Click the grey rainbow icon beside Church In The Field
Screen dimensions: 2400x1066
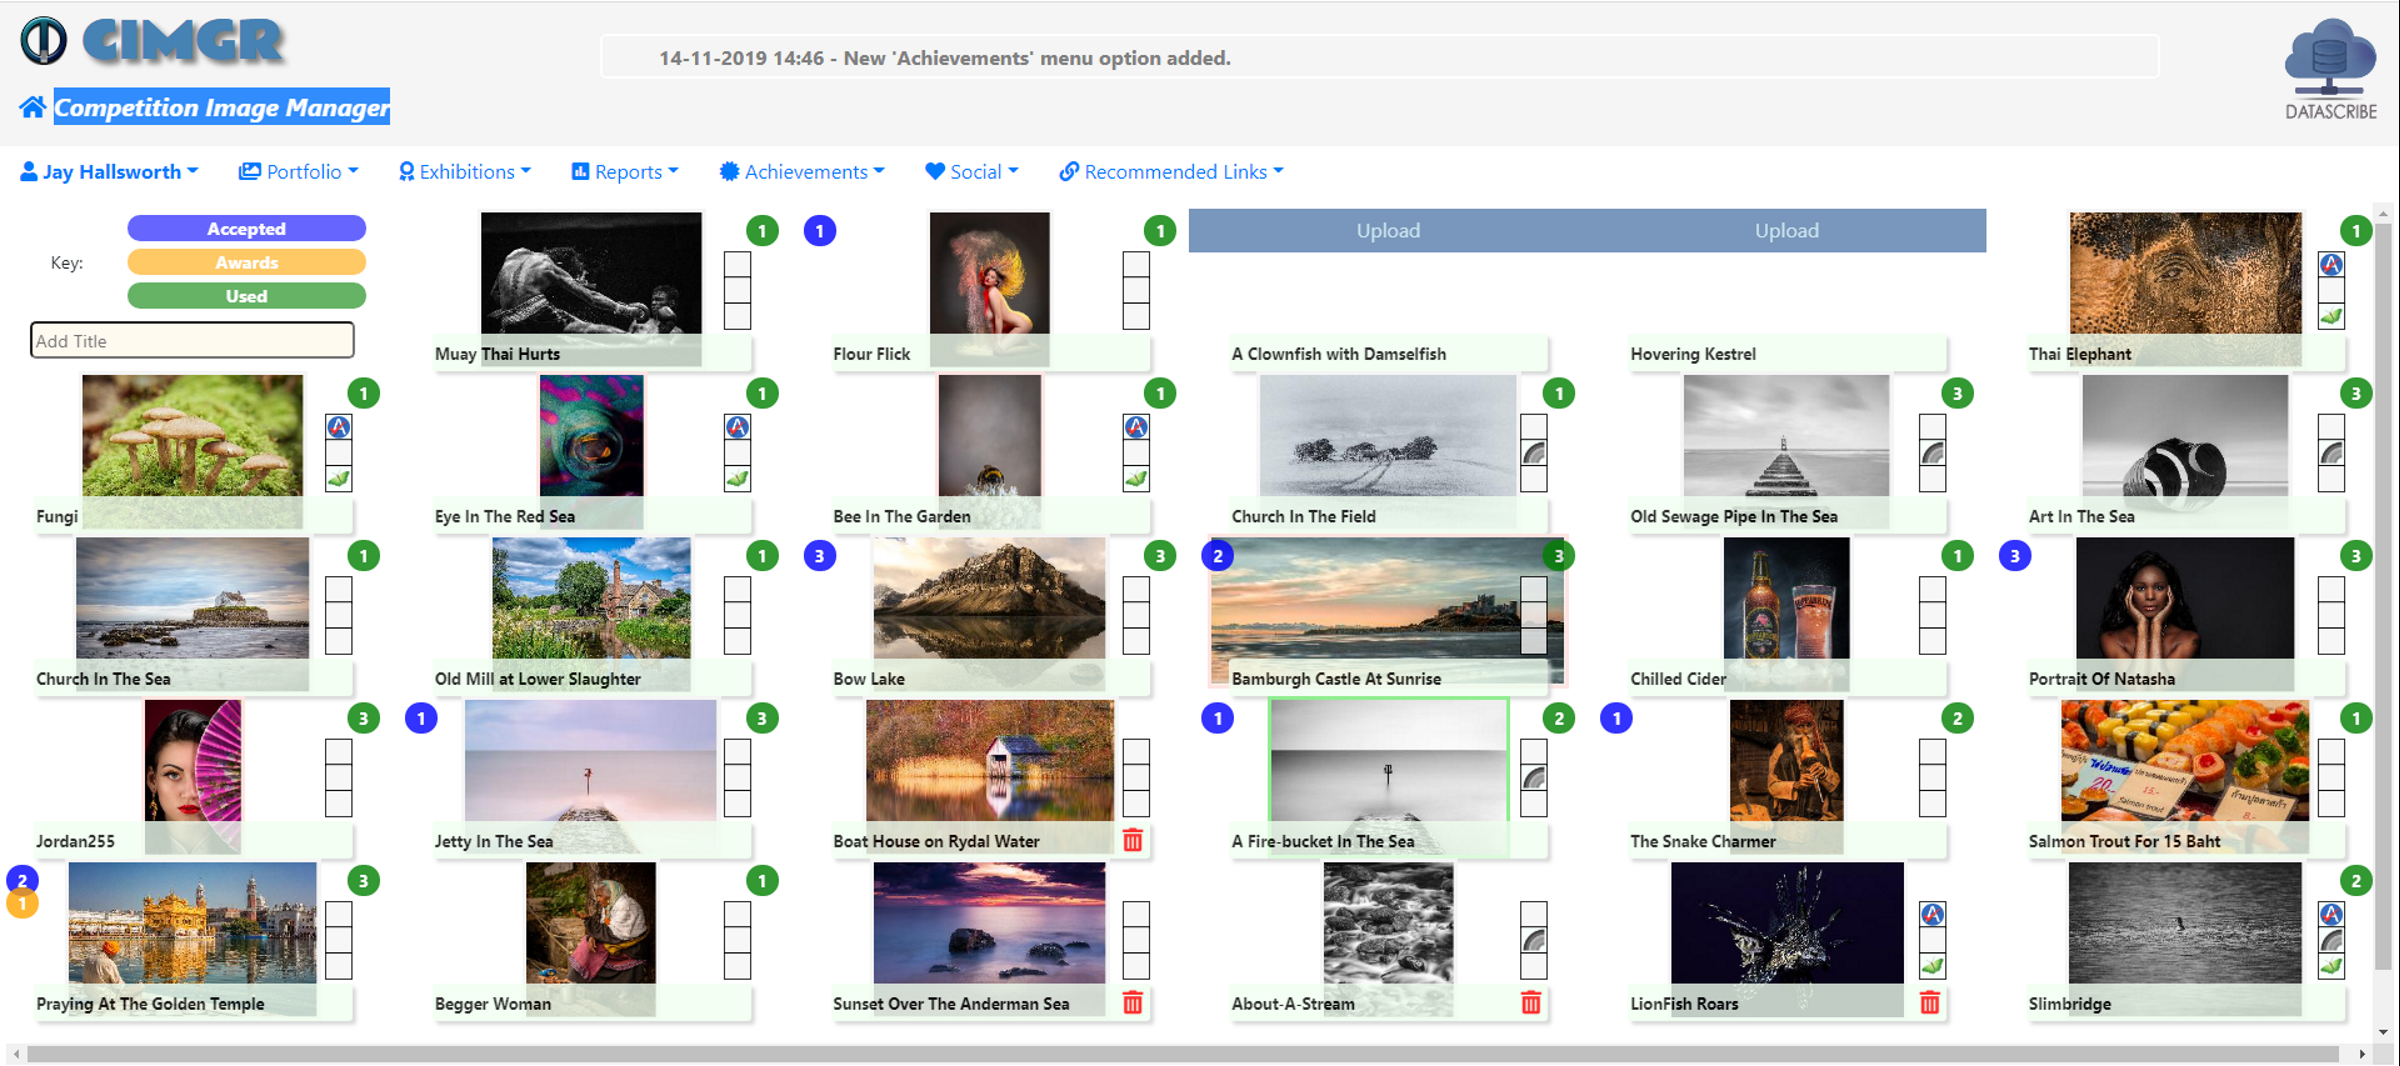[x=1533, y=453]
